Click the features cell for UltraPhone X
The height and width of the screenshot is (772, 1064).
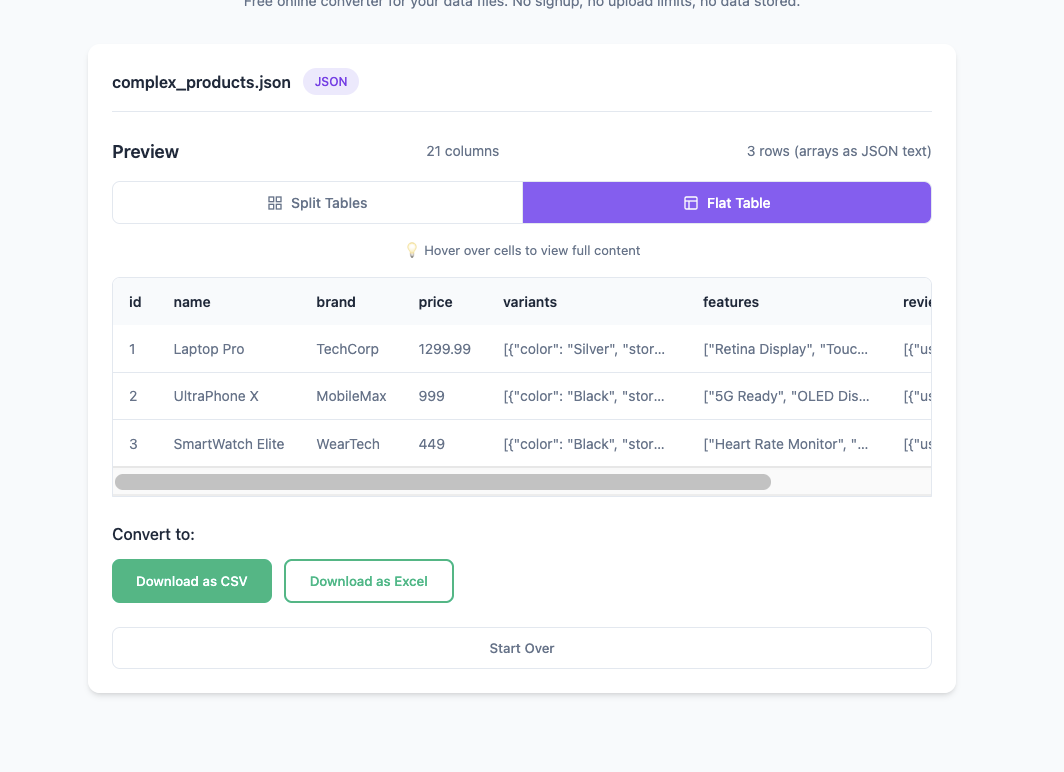tap(786, 396)
